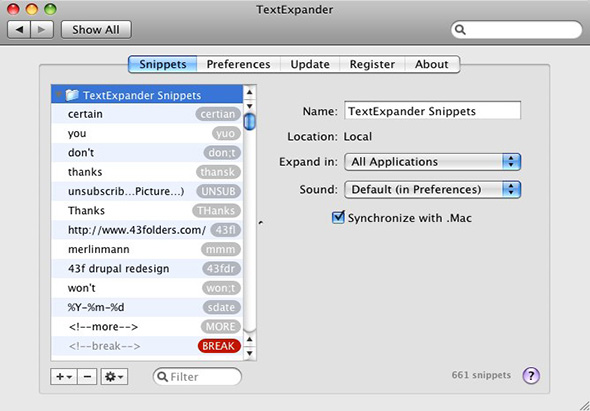
Task: Click the forward navigation arrow
Action: 42,30
